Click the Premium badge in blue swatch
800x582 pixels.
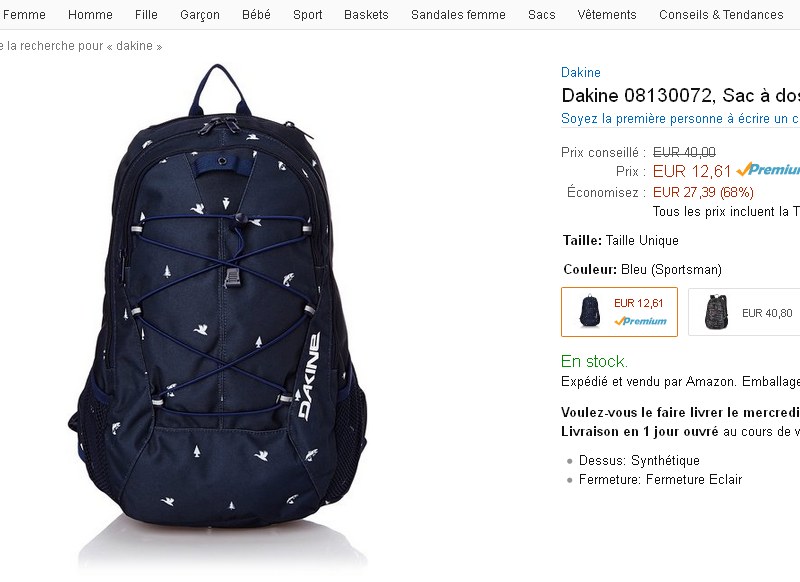pyautogui.click(x=640, y=321)
